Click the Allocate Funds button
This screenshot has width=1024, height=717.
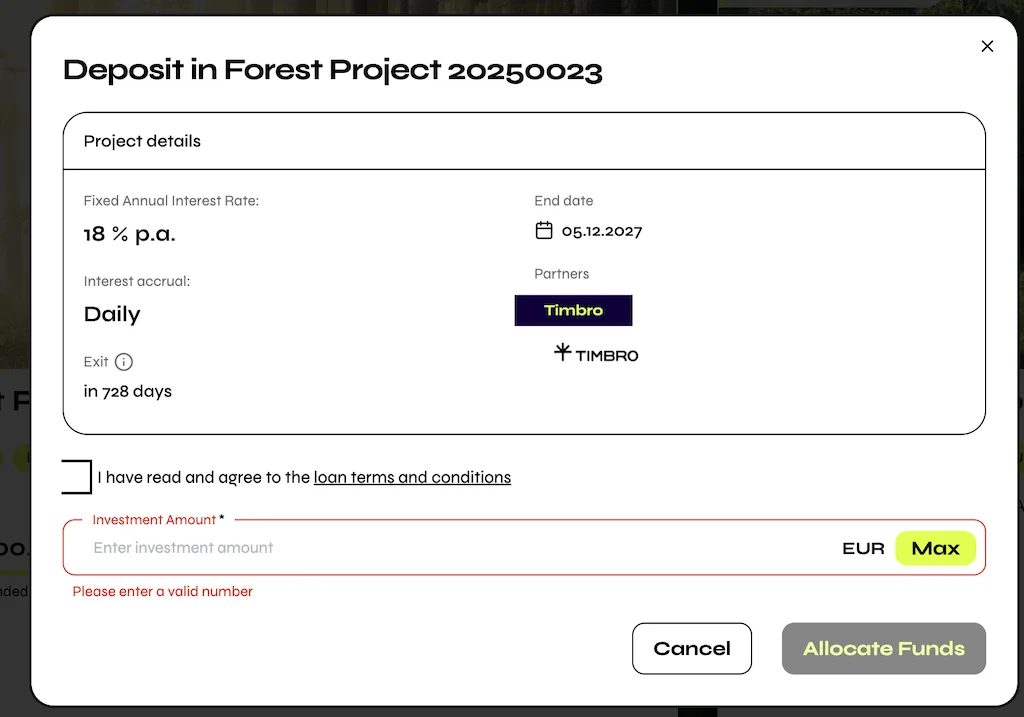tap(883, 648)
